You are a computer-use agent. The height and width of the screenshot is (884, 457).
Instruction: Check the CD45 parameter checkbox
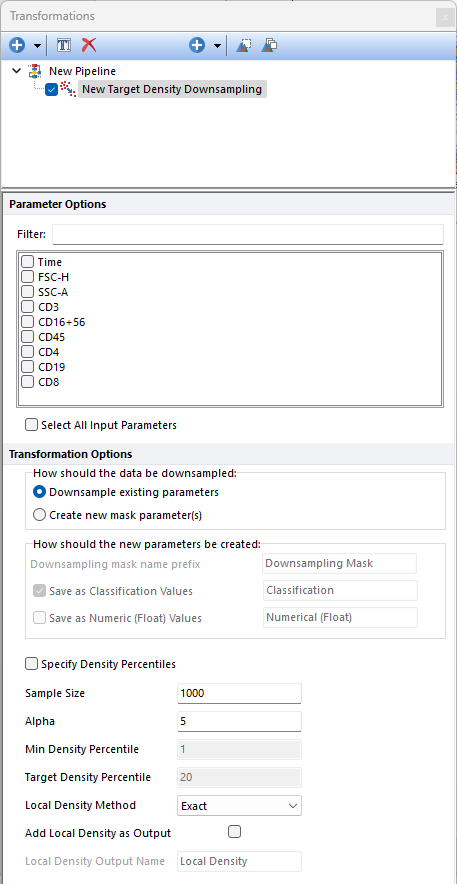[27, 337]
